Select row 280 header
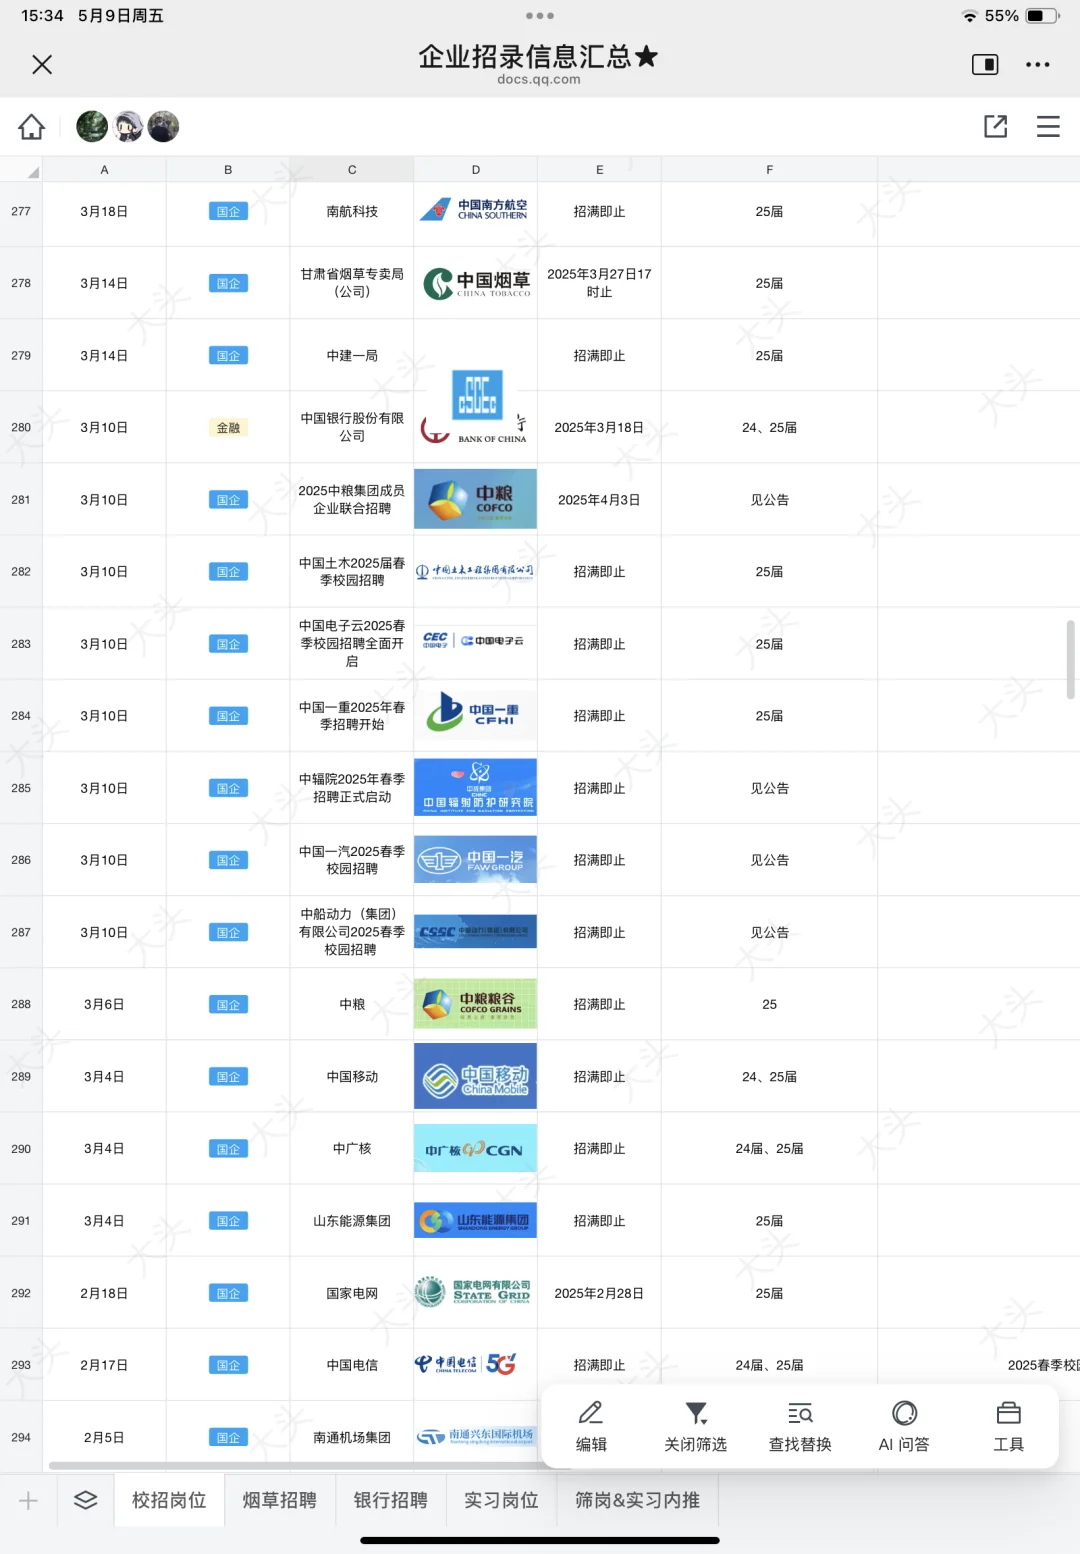This screenshot has width=1080, height=1554. click(x=21, y=427)
